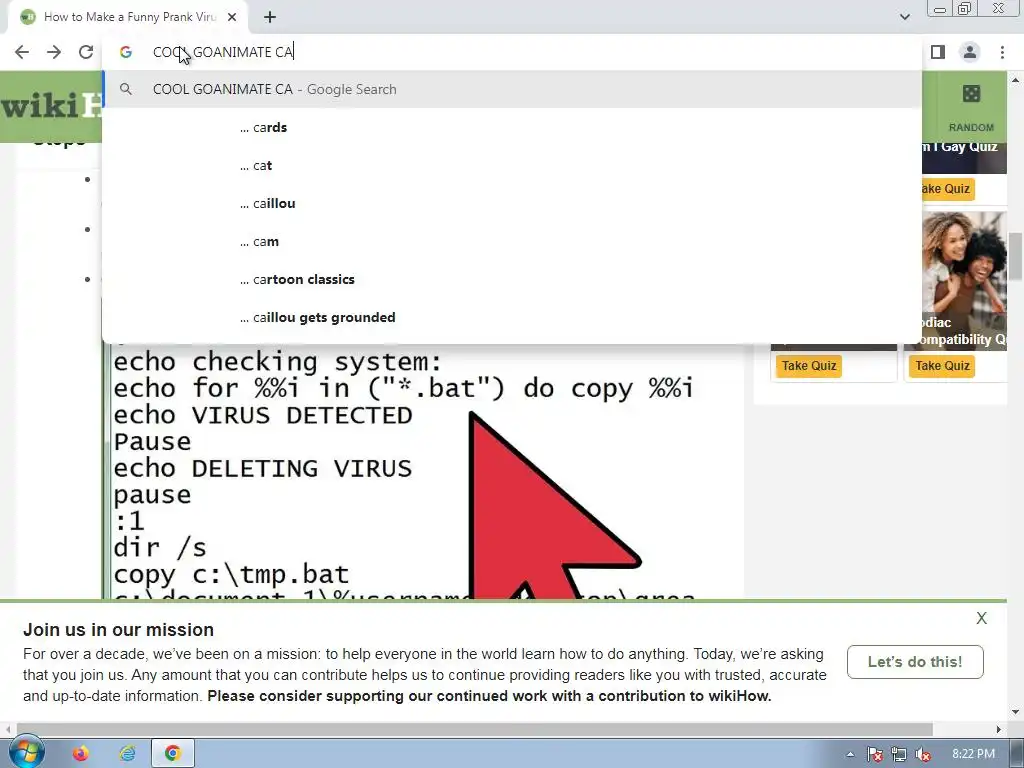Choose the 'cartoon classics' autocomplete suggestion
The image size is (1024, 768).
click(512, 280)
